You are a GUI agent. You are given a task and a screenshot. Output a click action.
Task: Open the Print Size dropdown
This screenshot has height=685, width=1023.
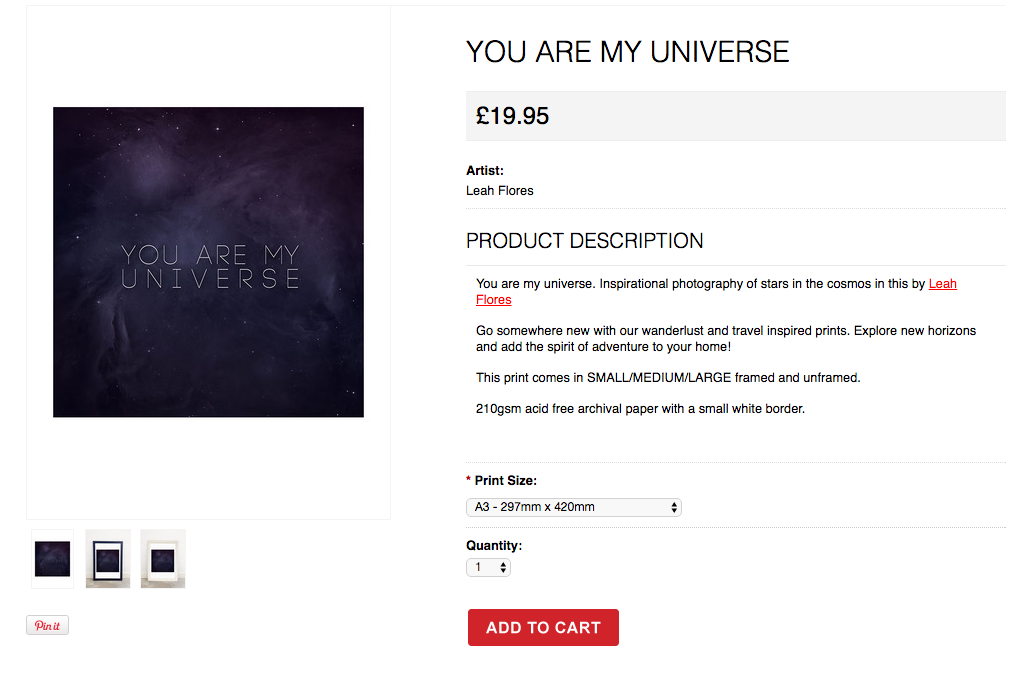tap(573, 507)
